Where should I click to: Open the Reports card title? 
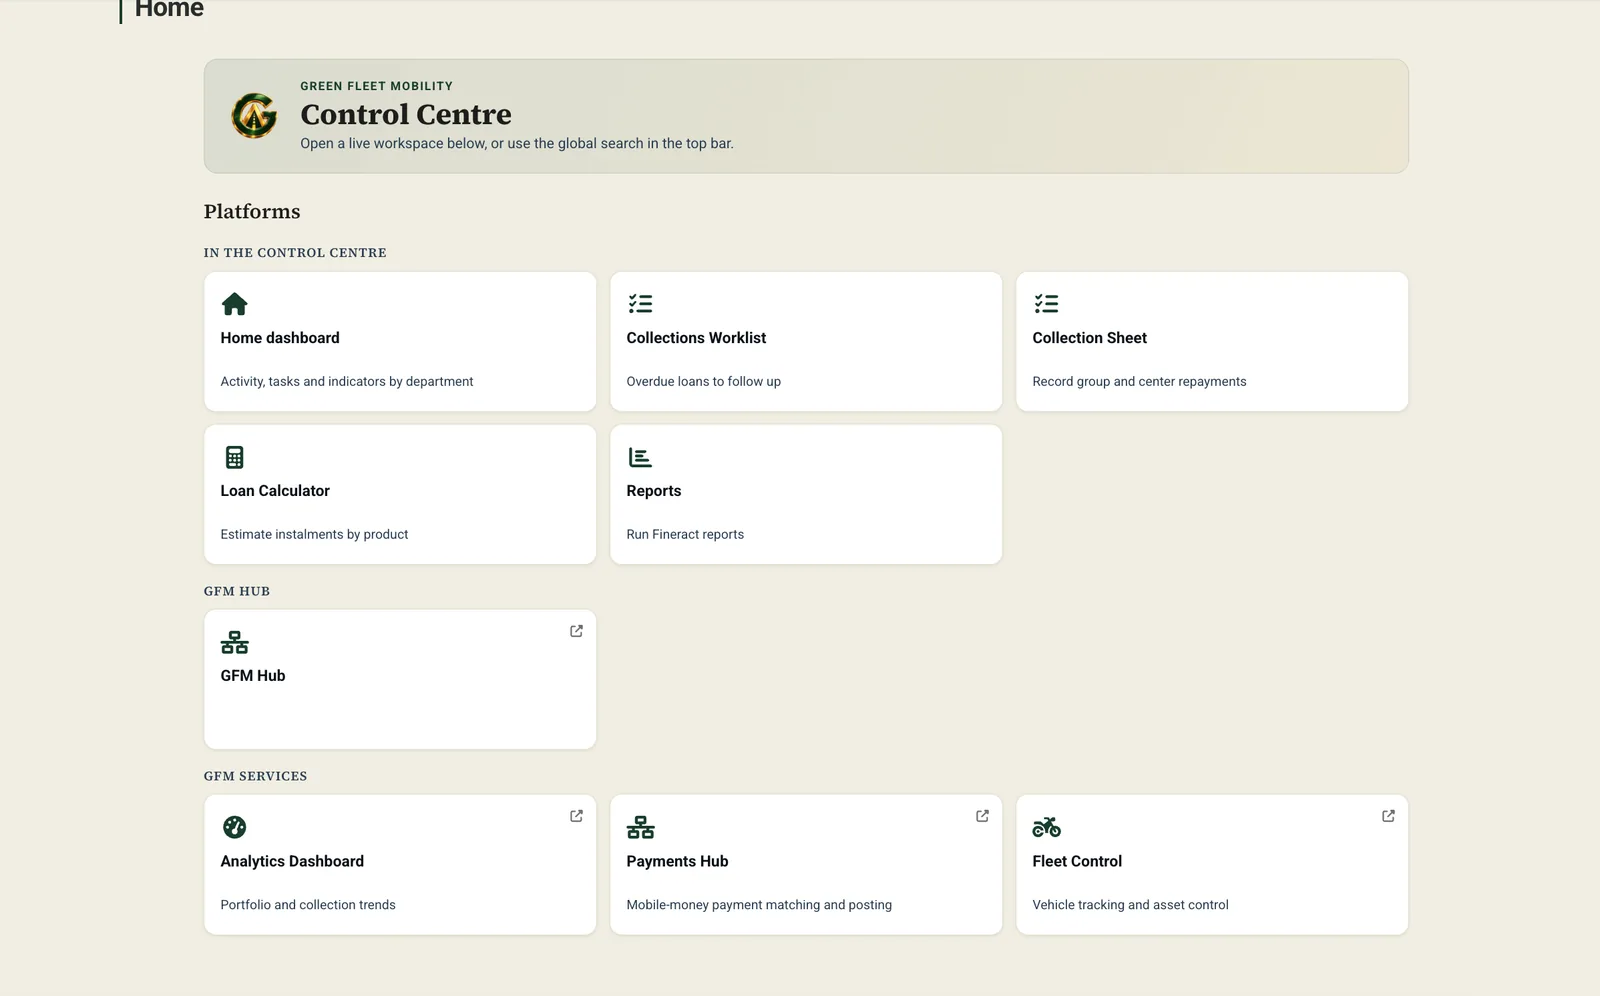pos(653,491)
